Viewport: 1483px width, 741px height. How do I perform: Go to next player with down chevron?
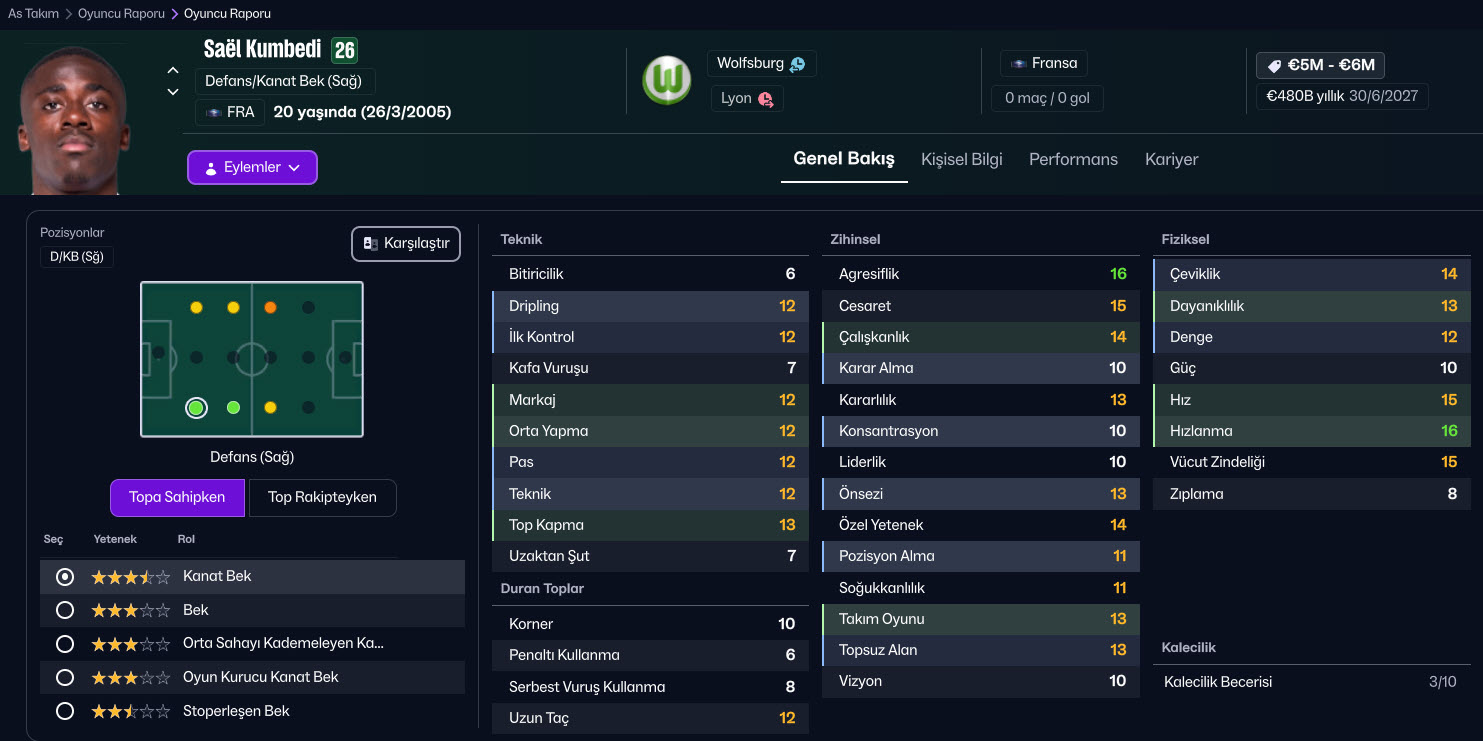tap(173, 92)
